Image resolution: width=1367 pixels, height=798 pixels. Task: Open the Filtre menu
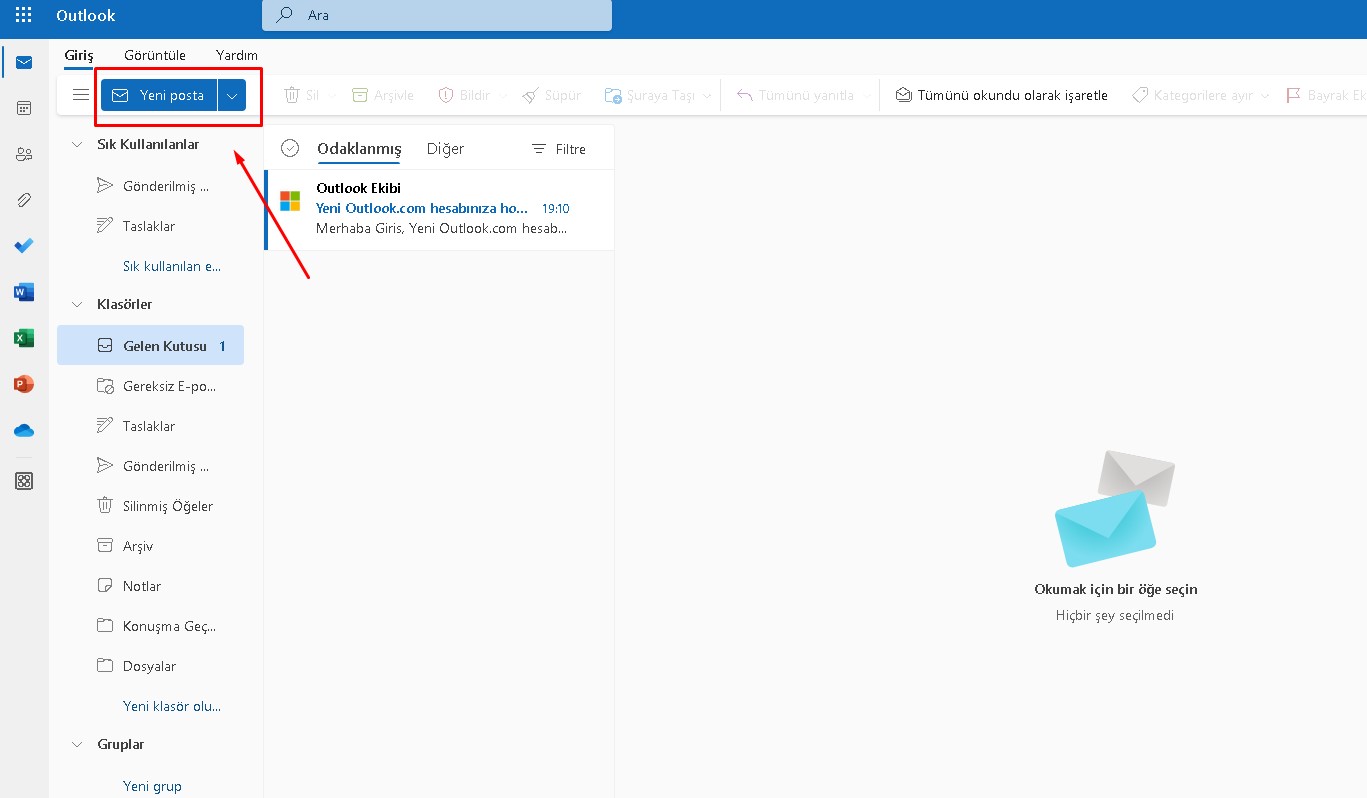click(559, 148)
